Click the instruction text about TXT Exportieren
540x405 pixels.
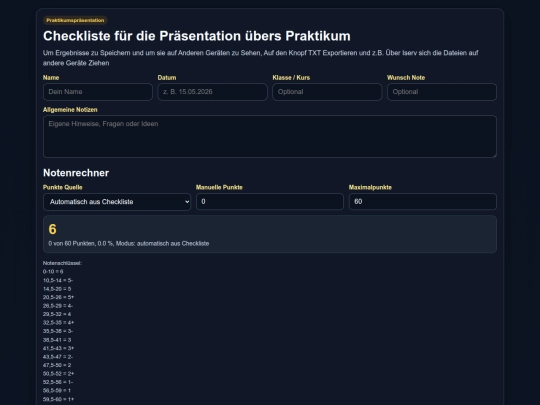click(x=260, y=58)
